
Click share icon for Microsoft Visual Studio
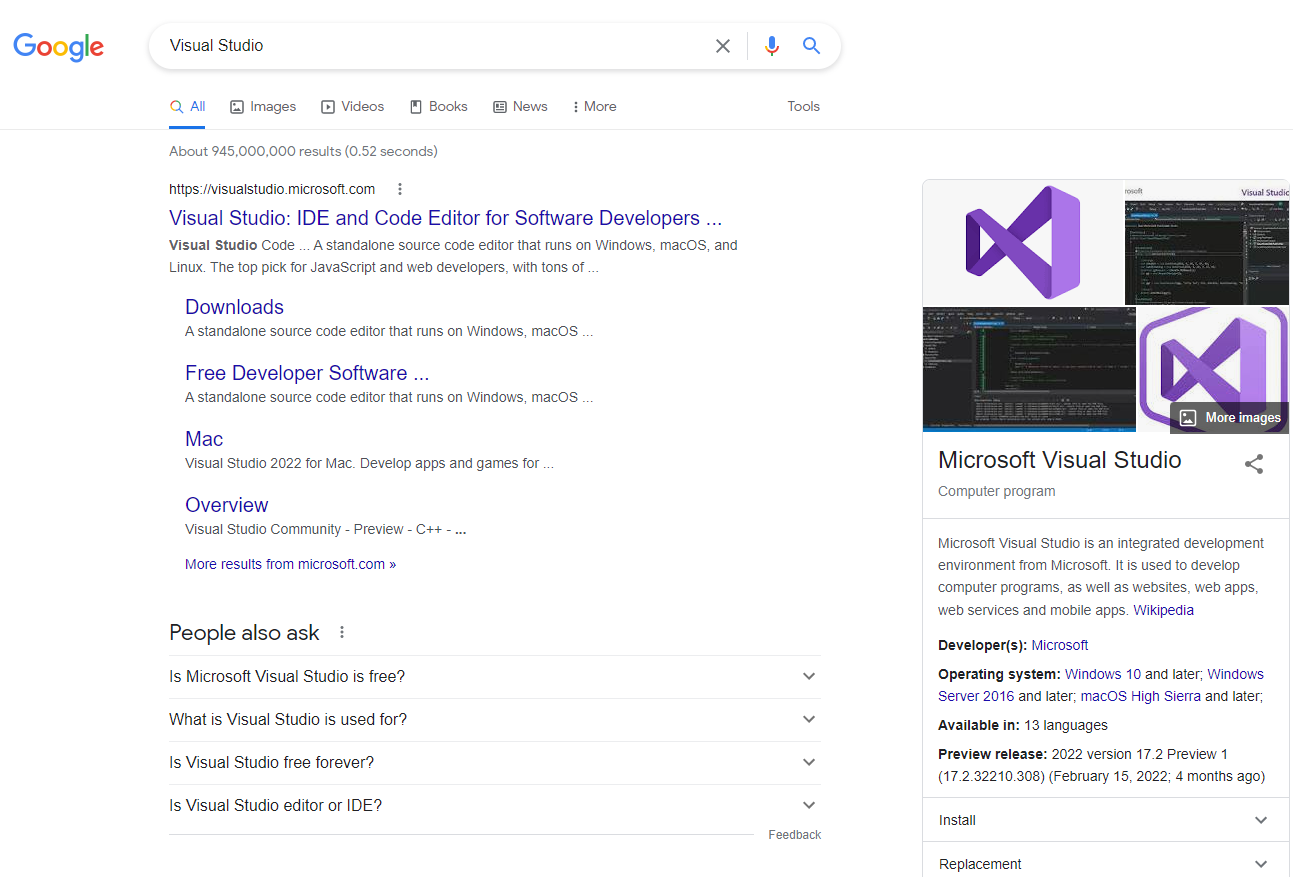click(x=1254, y=464)
